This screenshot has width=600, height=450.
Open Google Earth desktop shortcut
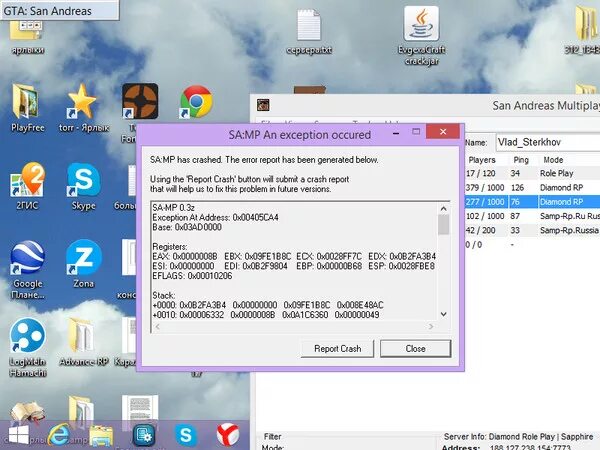pos(27,269)
